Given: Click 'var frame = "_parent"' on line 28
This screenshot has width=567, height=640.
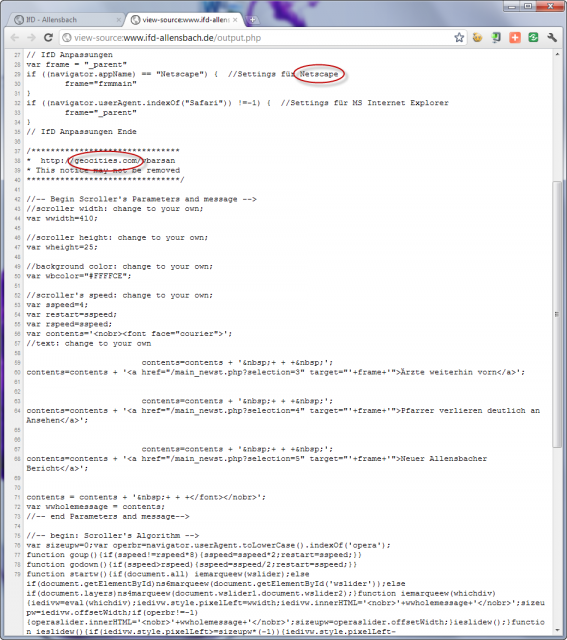Looking at the screenshot, I should tap(77, 64).
